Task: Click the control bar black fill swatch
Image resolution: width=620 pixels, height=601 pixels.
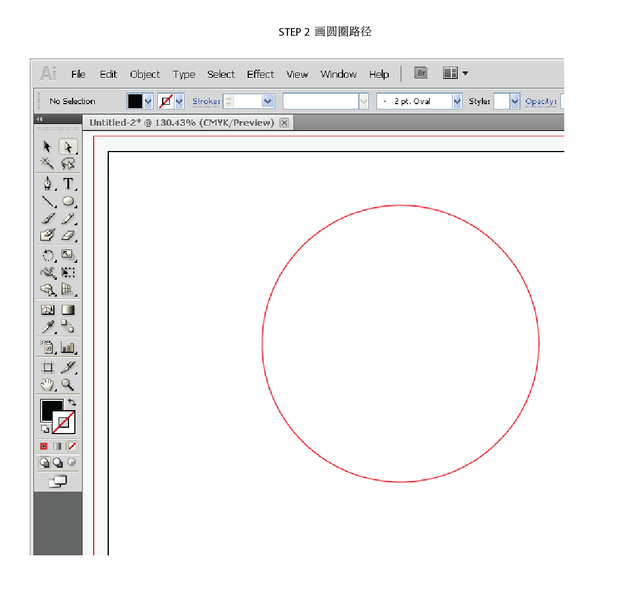Action: 135,101
